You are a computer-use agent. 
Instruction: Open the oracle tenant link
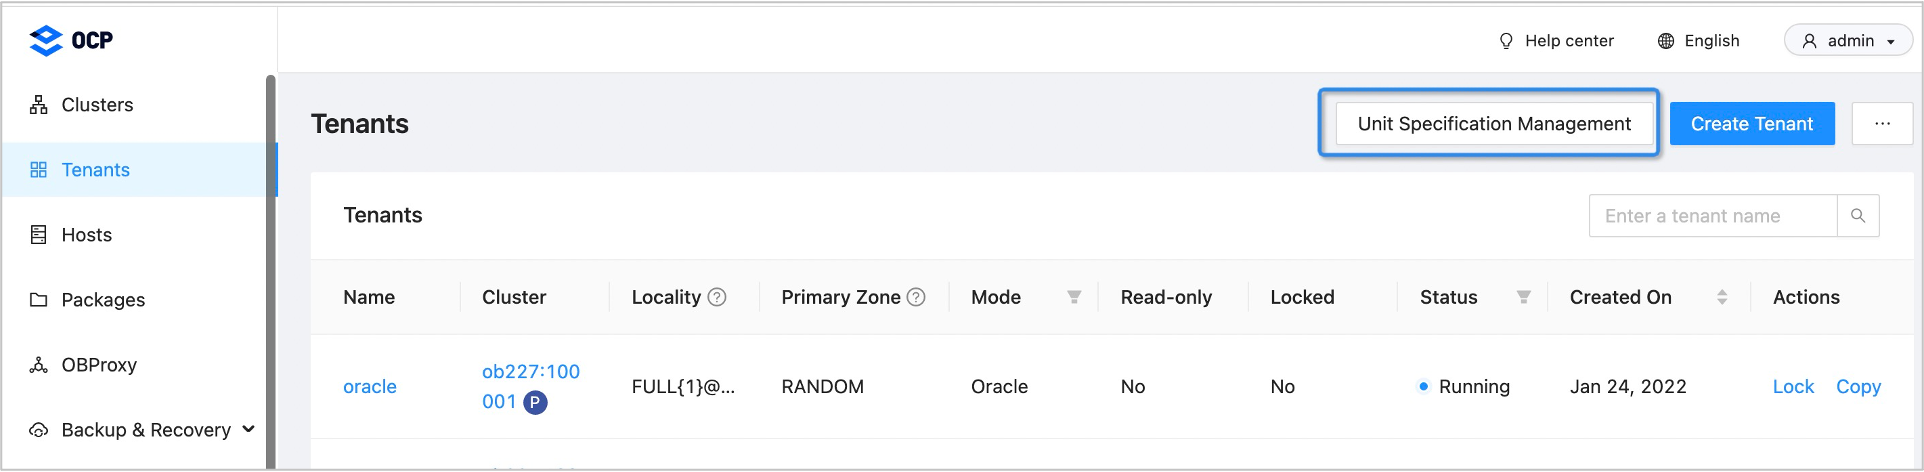[370, 387]
